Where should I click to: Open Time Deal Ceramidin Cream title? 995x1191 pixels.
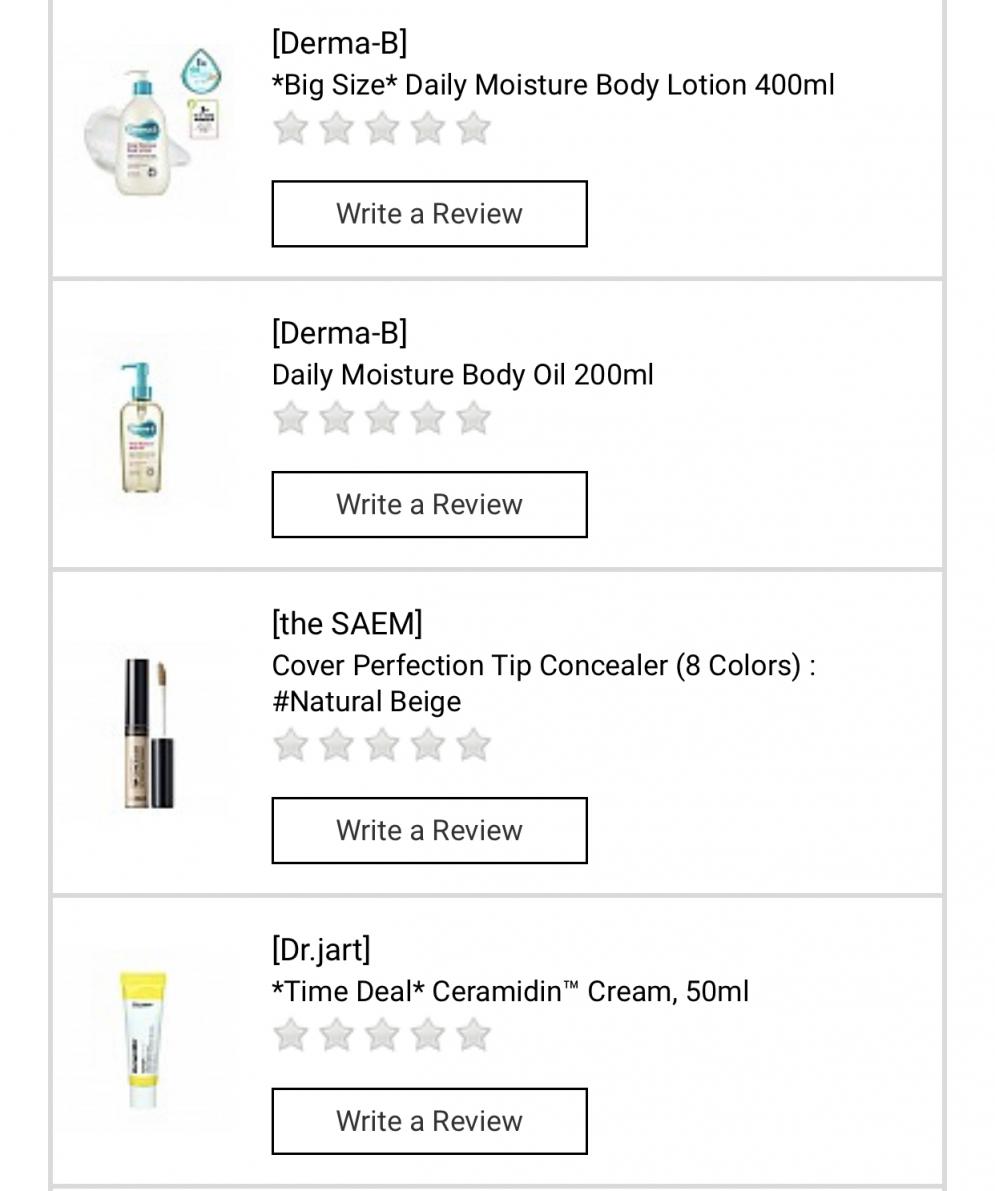pos(509,992)
